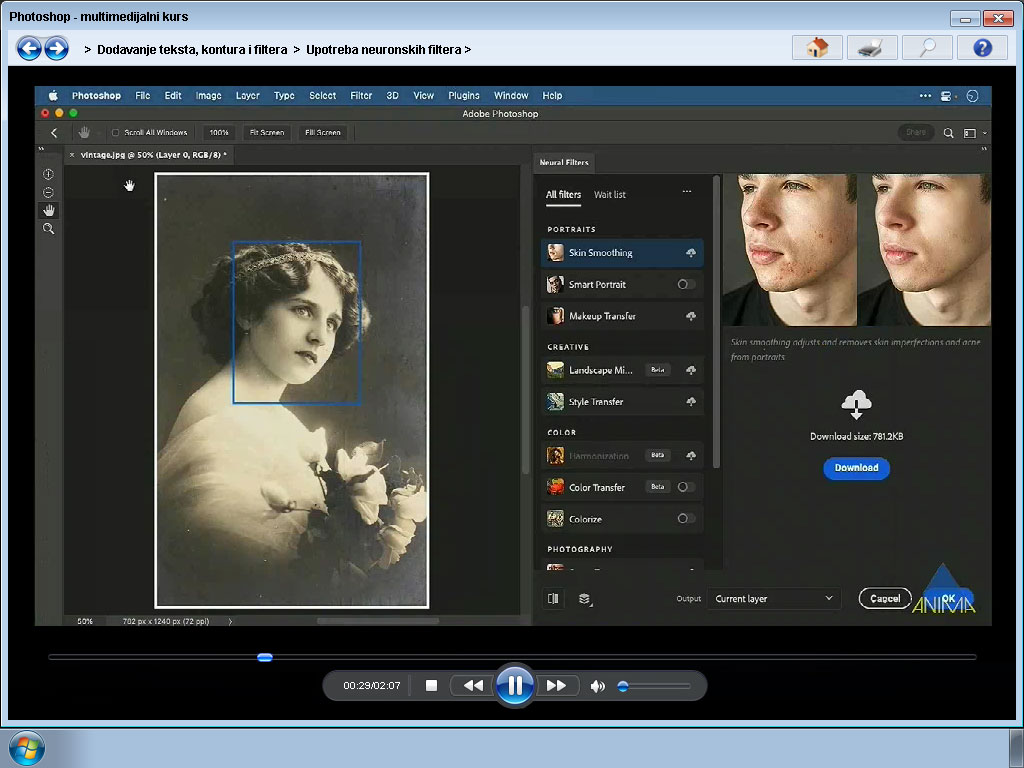Click the zoom in tool icon

pos(48,174)
